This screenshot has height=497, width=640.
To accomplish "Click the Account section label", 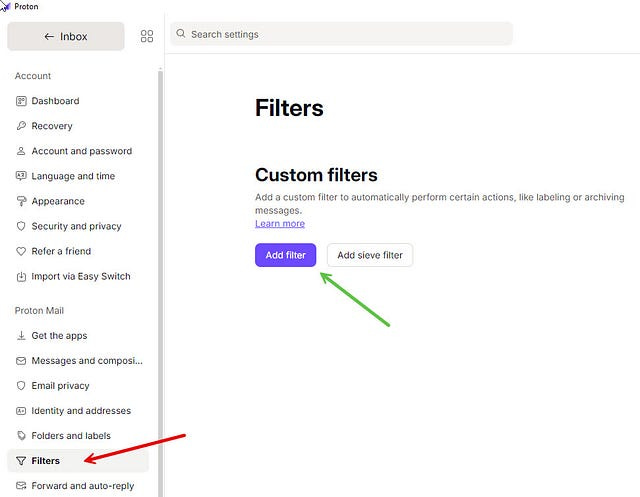I will (33, 76).
